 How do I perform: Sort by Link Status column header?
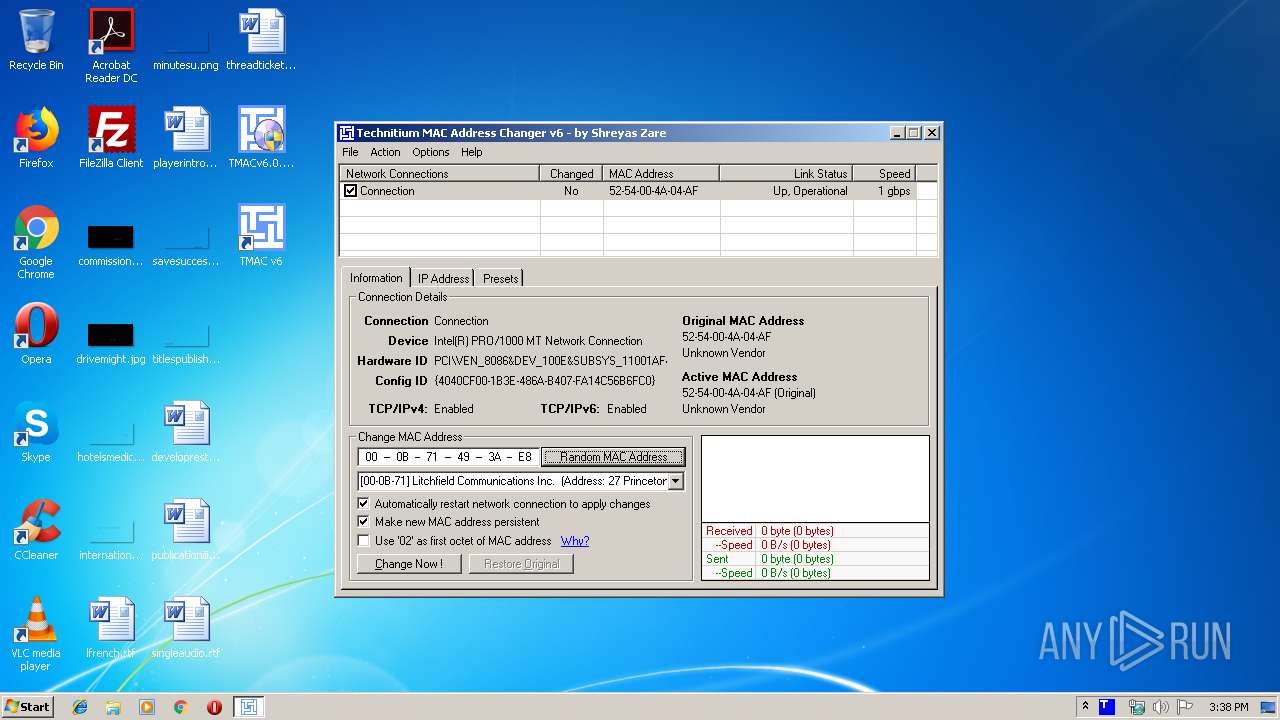click(786, 174)
